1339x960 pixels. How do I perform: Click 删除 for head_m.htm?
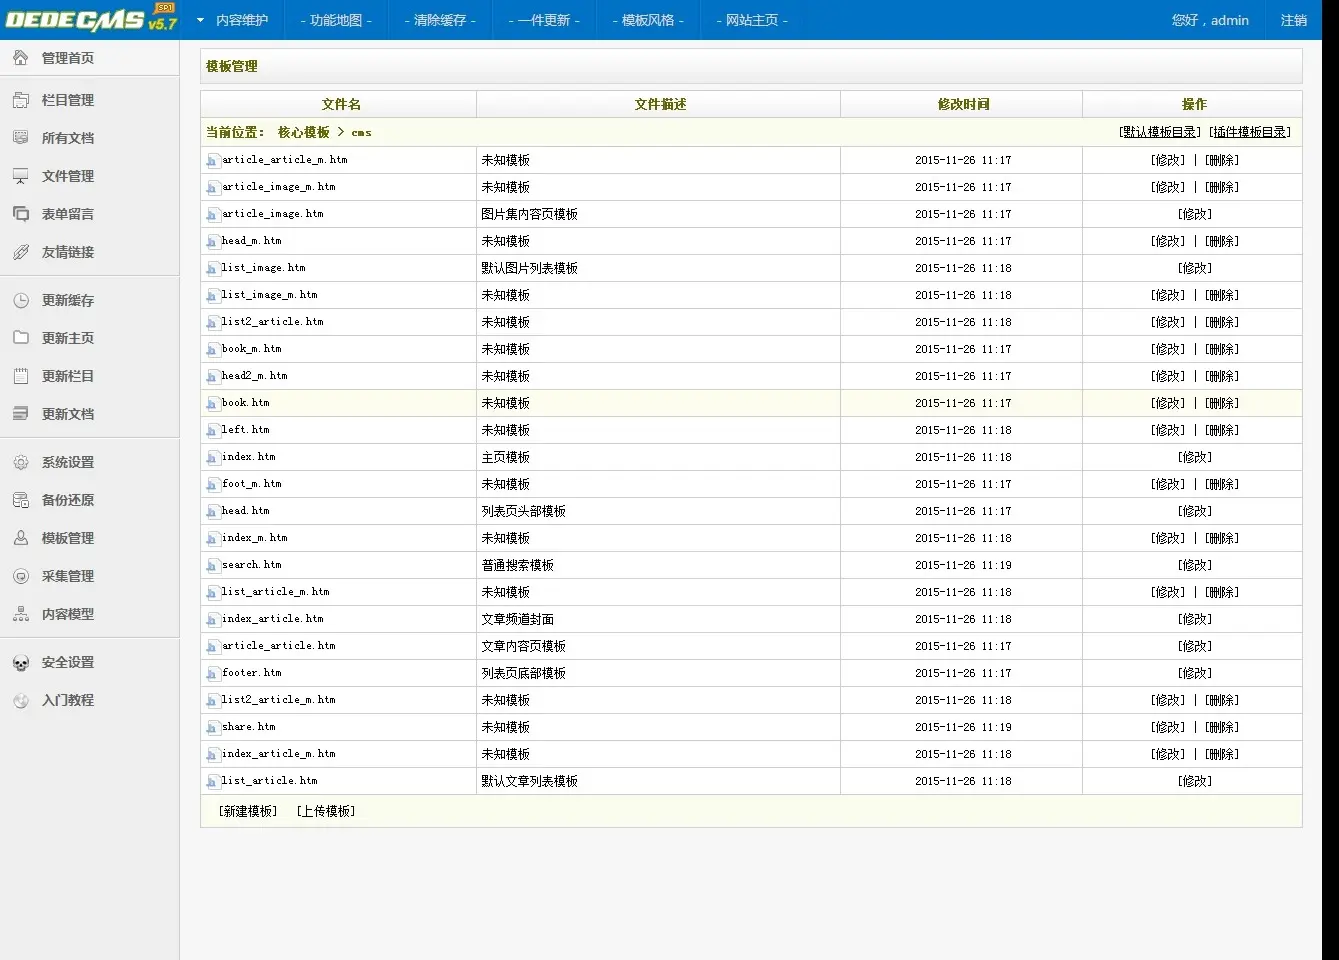[1222, 241]
